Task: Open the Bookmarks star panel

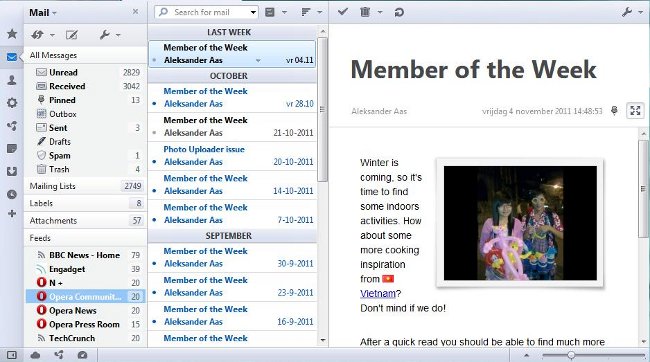Action: pyautogui.click(x=12, y=34)
